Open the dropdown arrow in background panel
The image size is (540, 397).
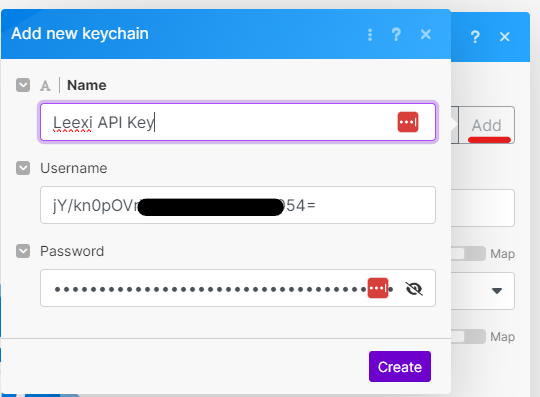coord(497,291)
